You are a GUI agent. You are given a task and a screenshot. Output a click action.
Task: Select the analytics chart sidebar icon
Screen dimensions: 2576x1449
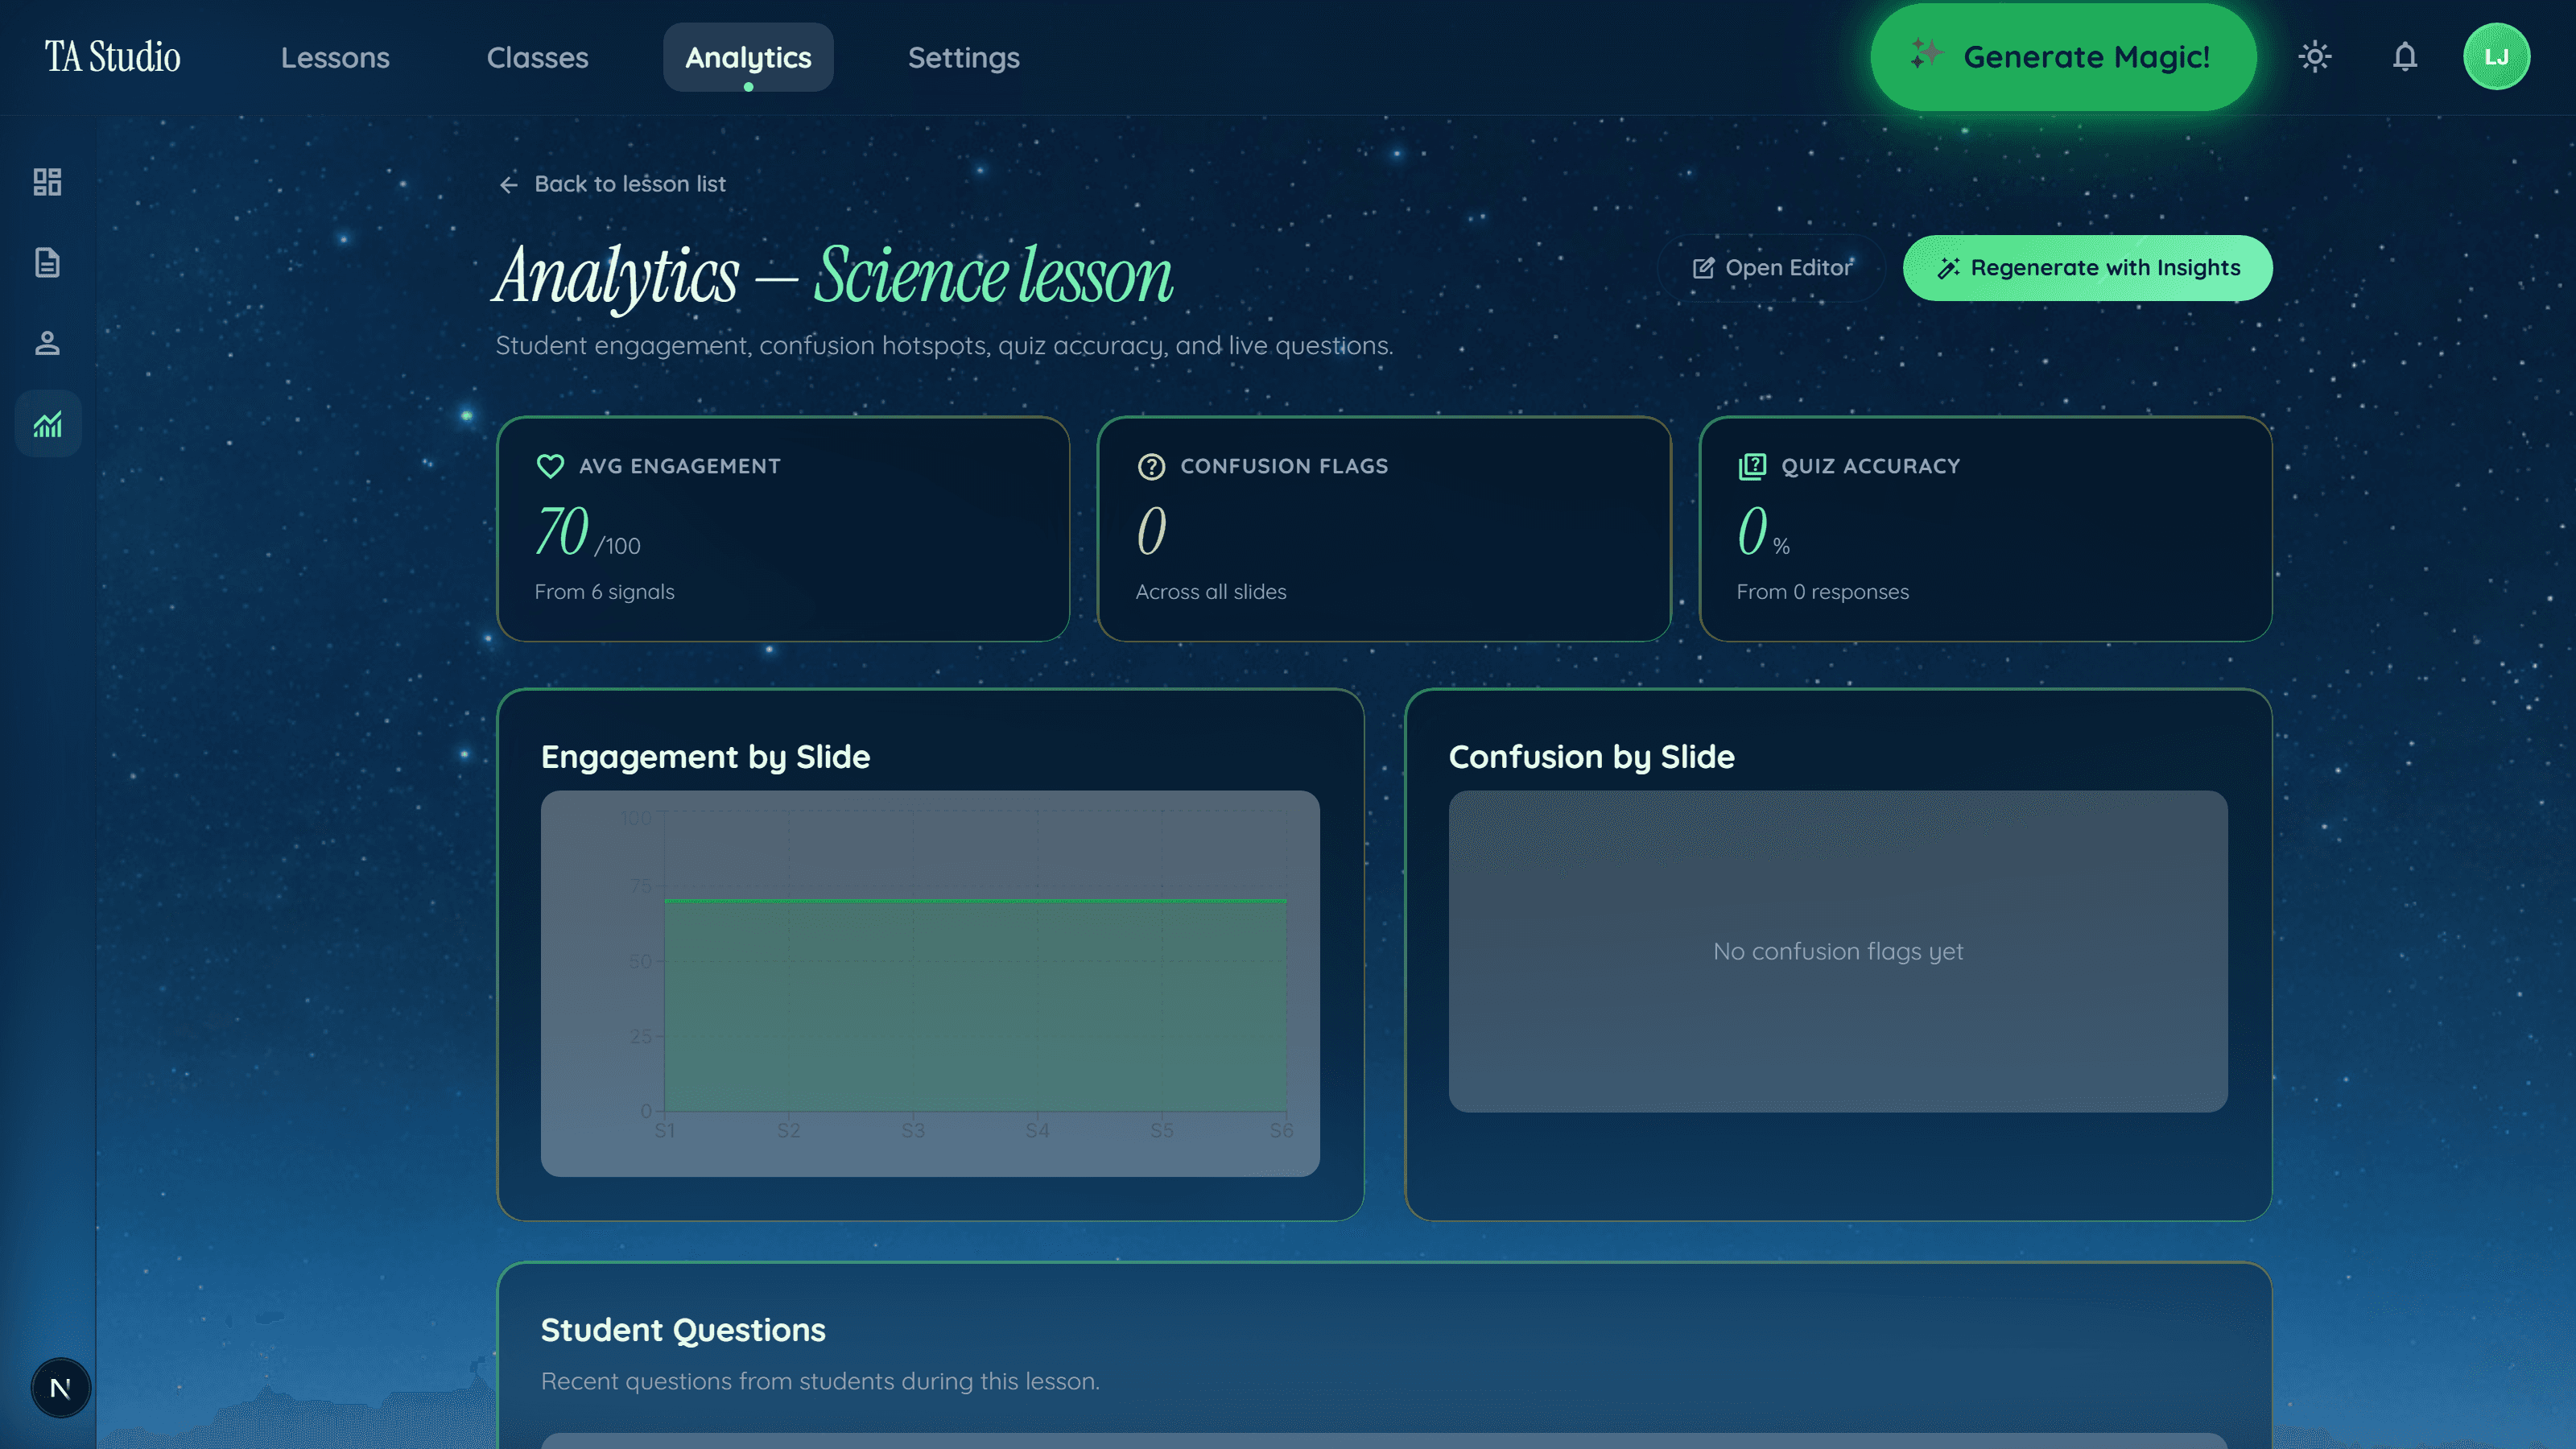coord(47,424)
